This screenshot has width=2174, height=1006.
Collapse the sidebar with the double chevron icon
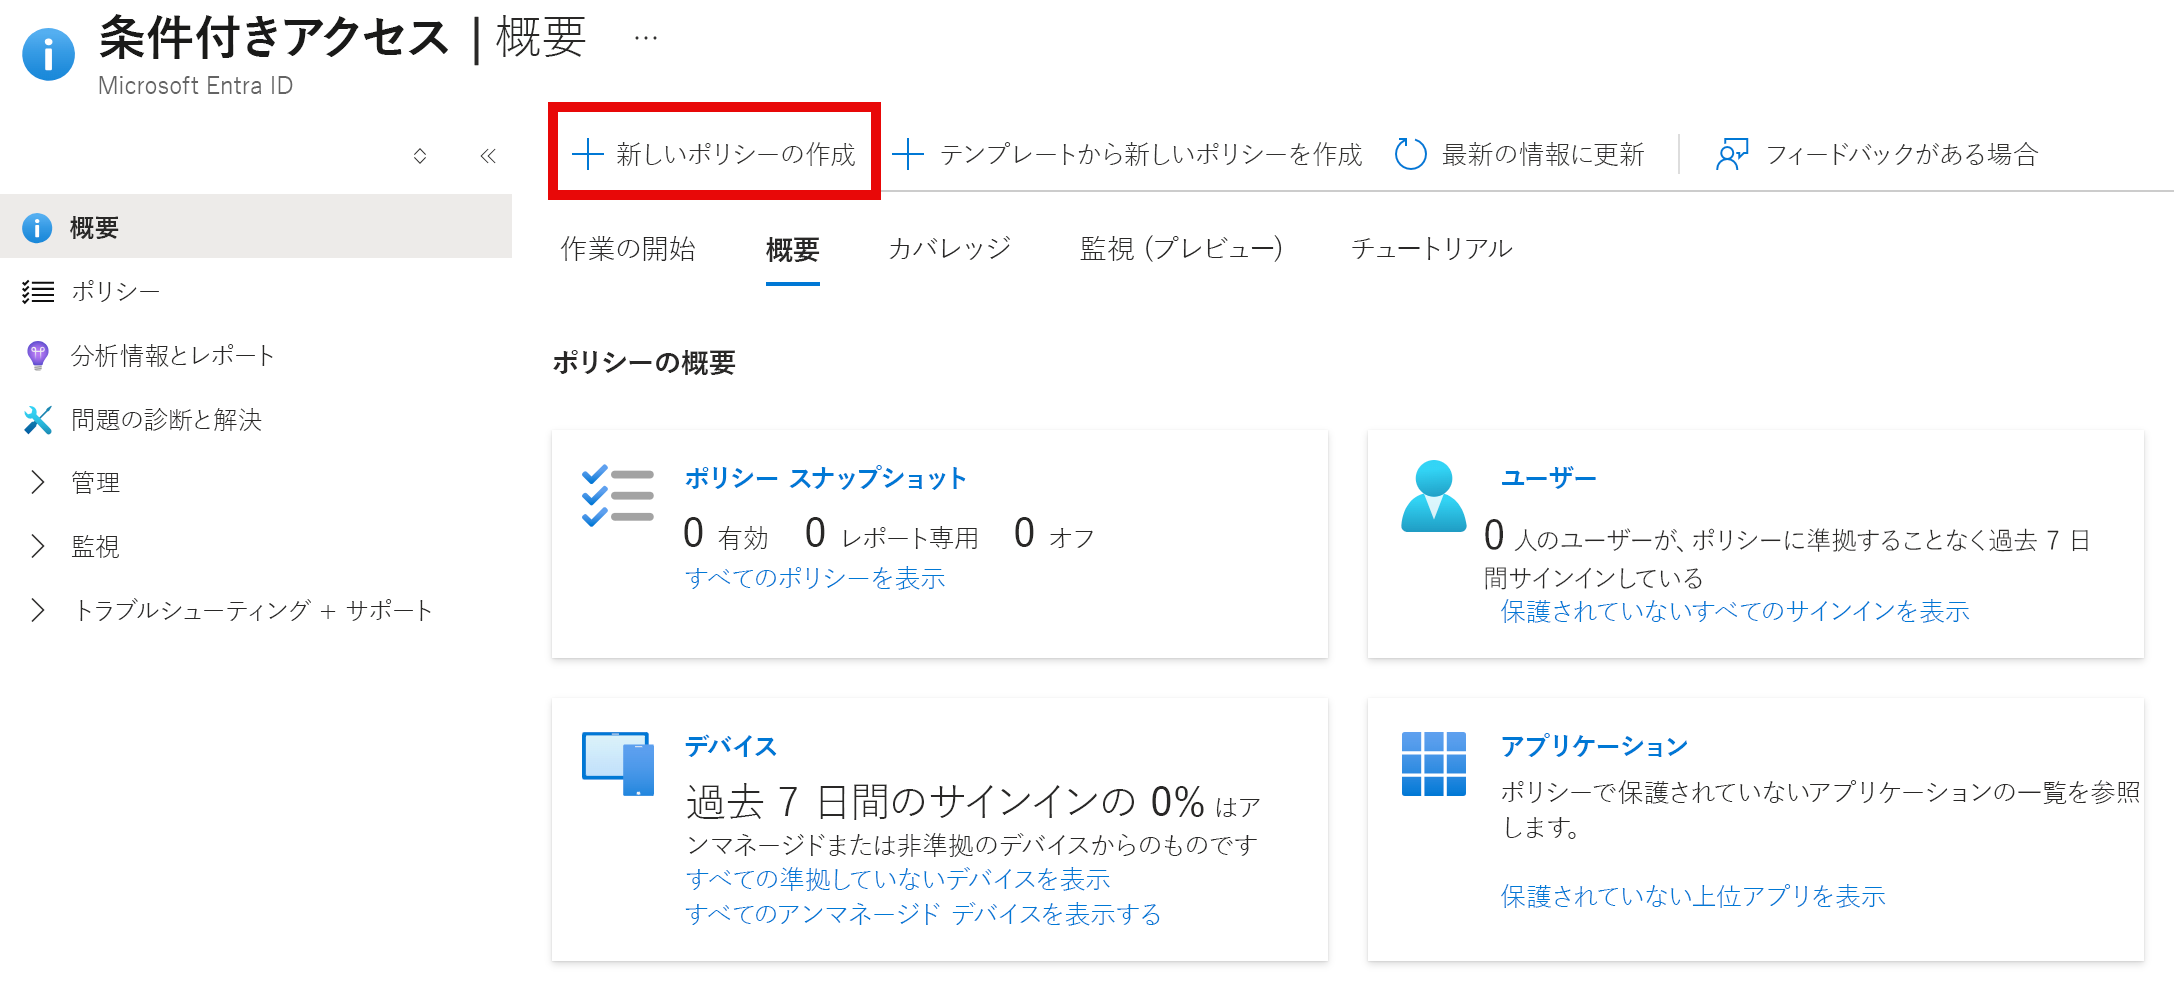point(488,156)
